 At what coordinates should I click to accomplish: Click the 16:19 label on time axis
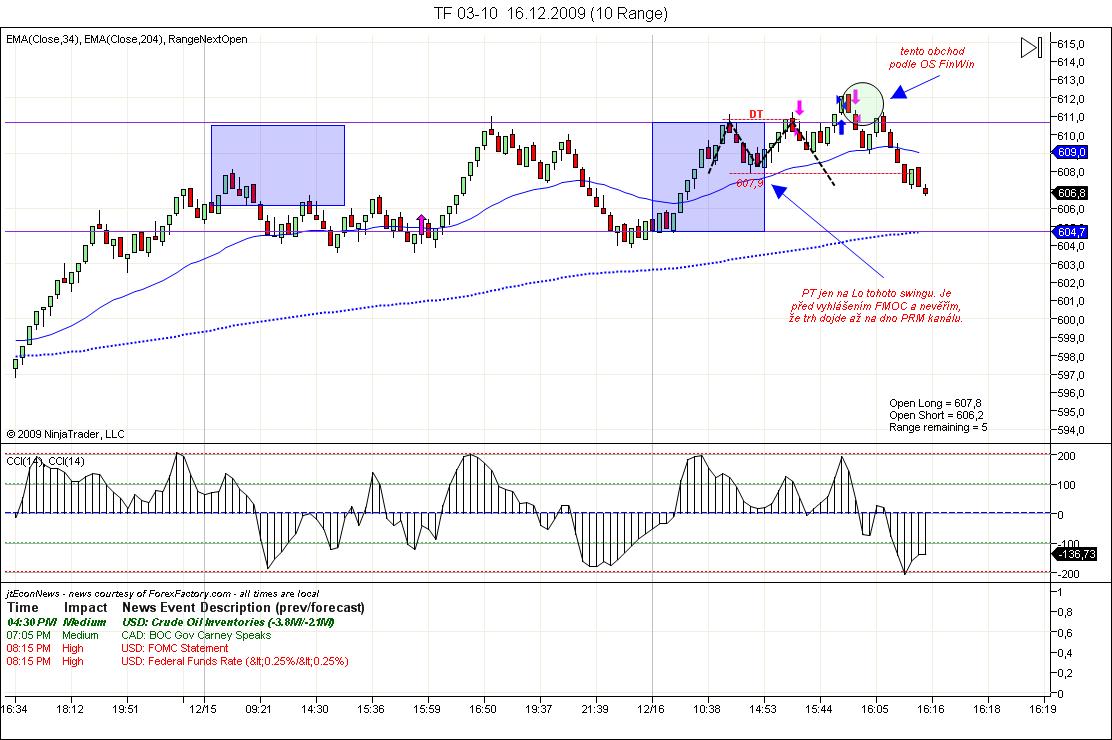point(1042,709)
